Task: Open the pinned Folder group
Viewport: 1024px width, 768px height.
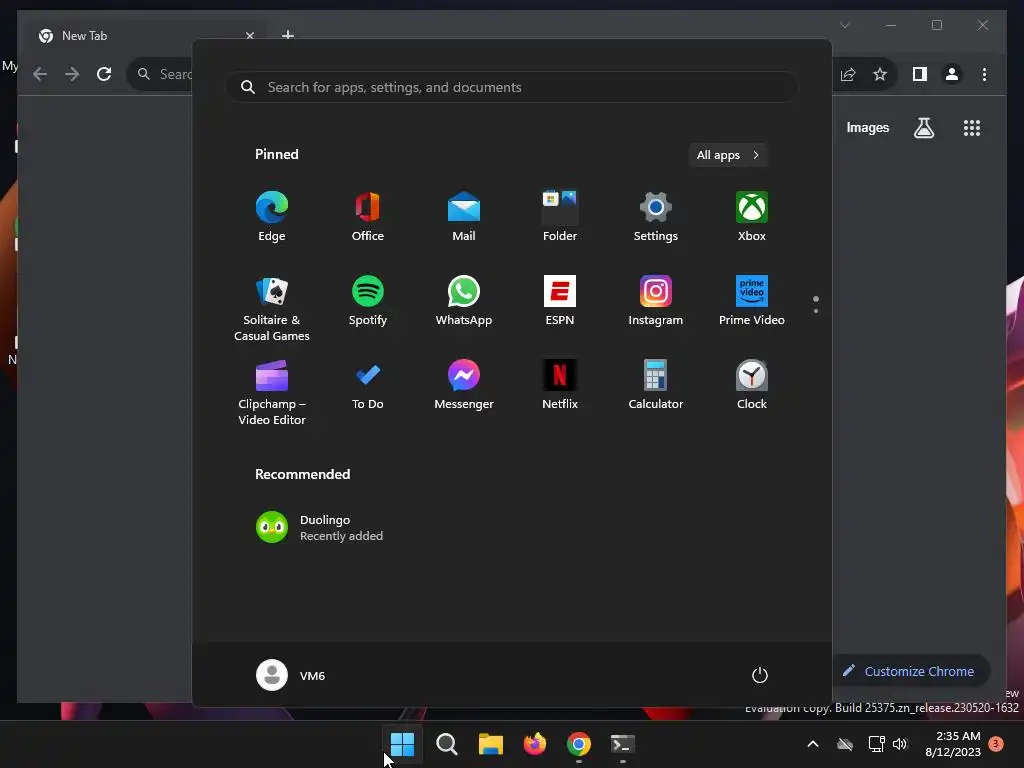Action: (x=560, y=217)
